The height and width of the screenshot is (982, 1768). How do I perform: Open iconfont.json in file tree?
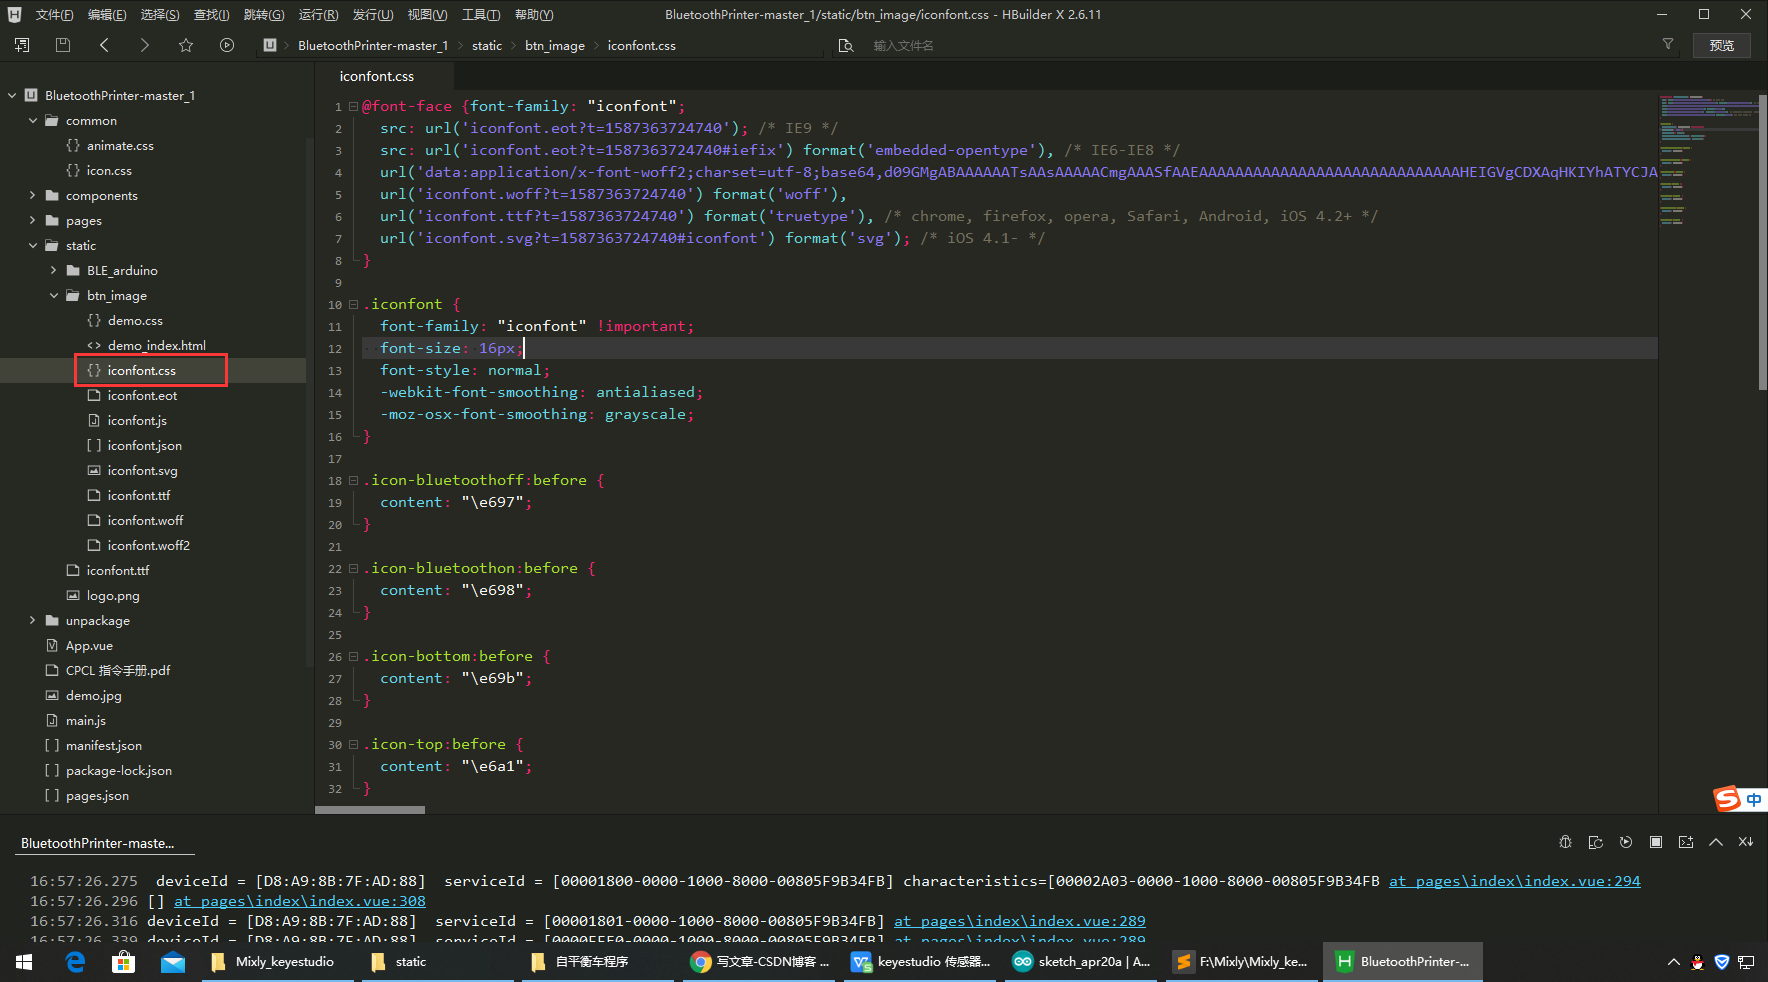click(x=144, y=445)
